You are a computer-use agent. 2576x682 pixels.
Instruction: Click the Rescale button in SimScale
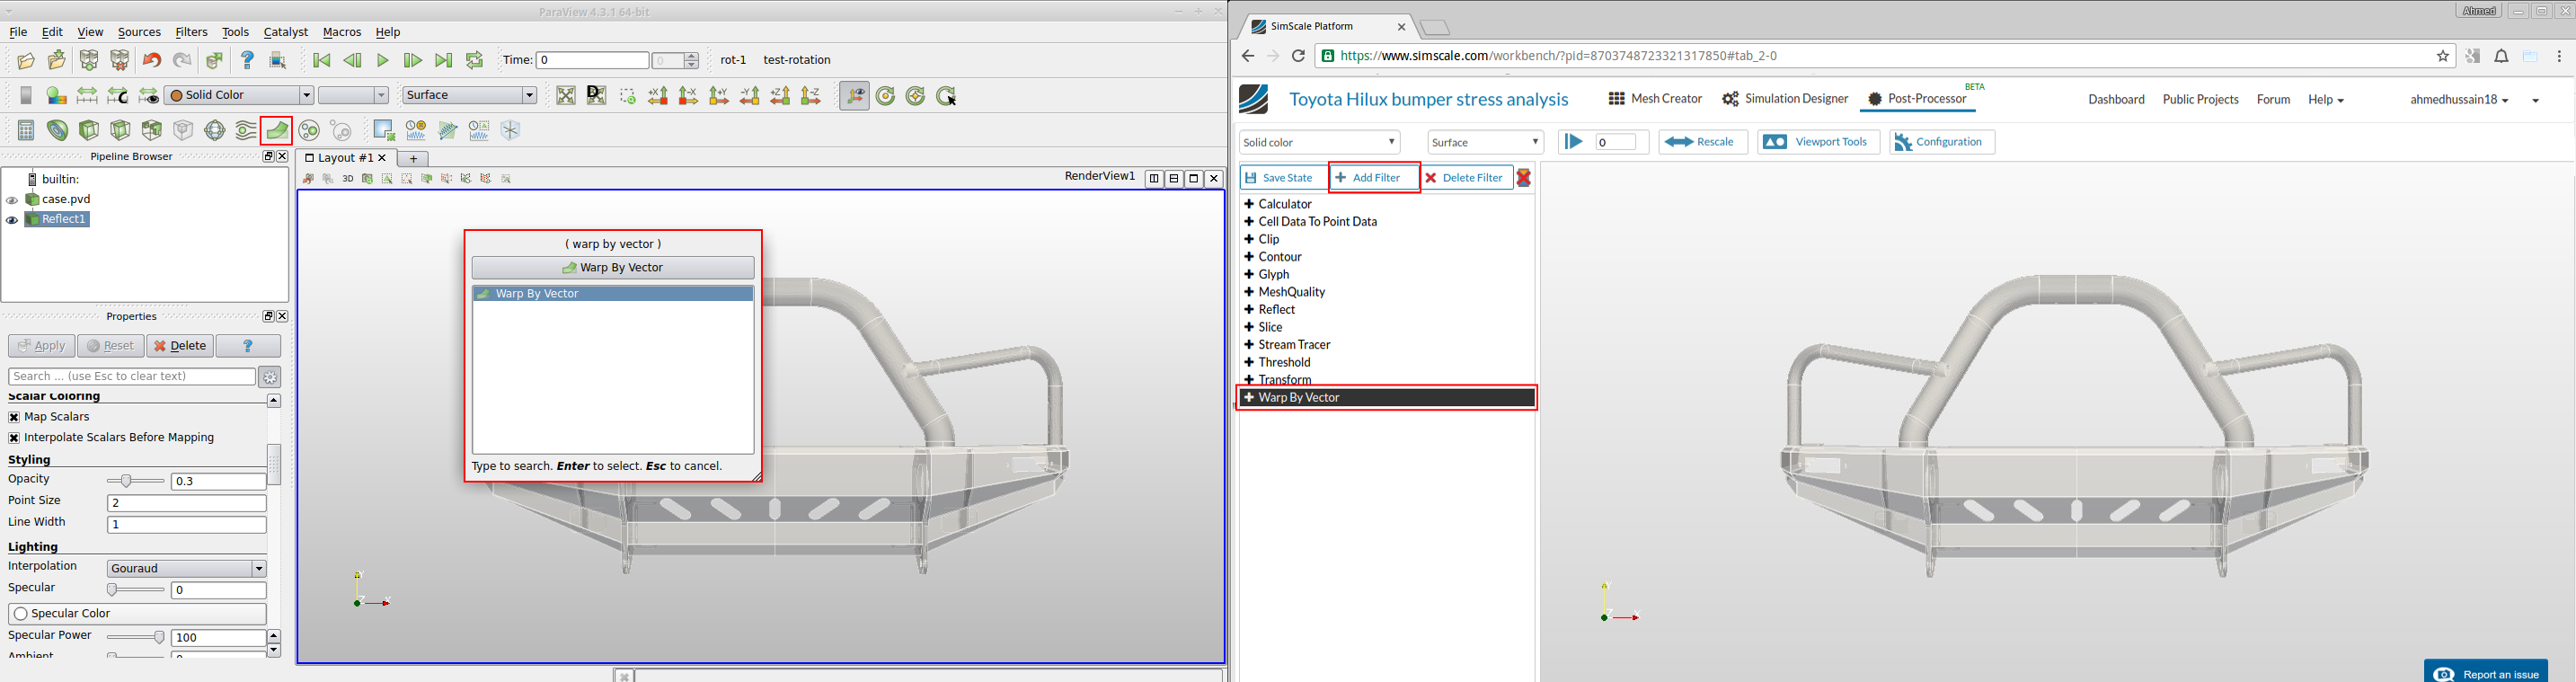coord(1703,143)
